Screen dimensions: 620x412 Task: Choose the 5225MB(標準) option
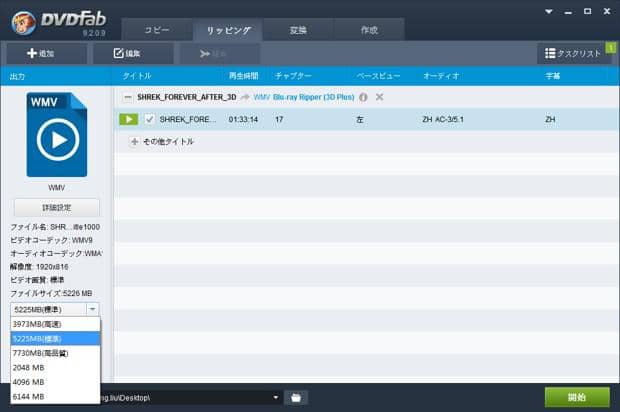[x=55, y=339]
